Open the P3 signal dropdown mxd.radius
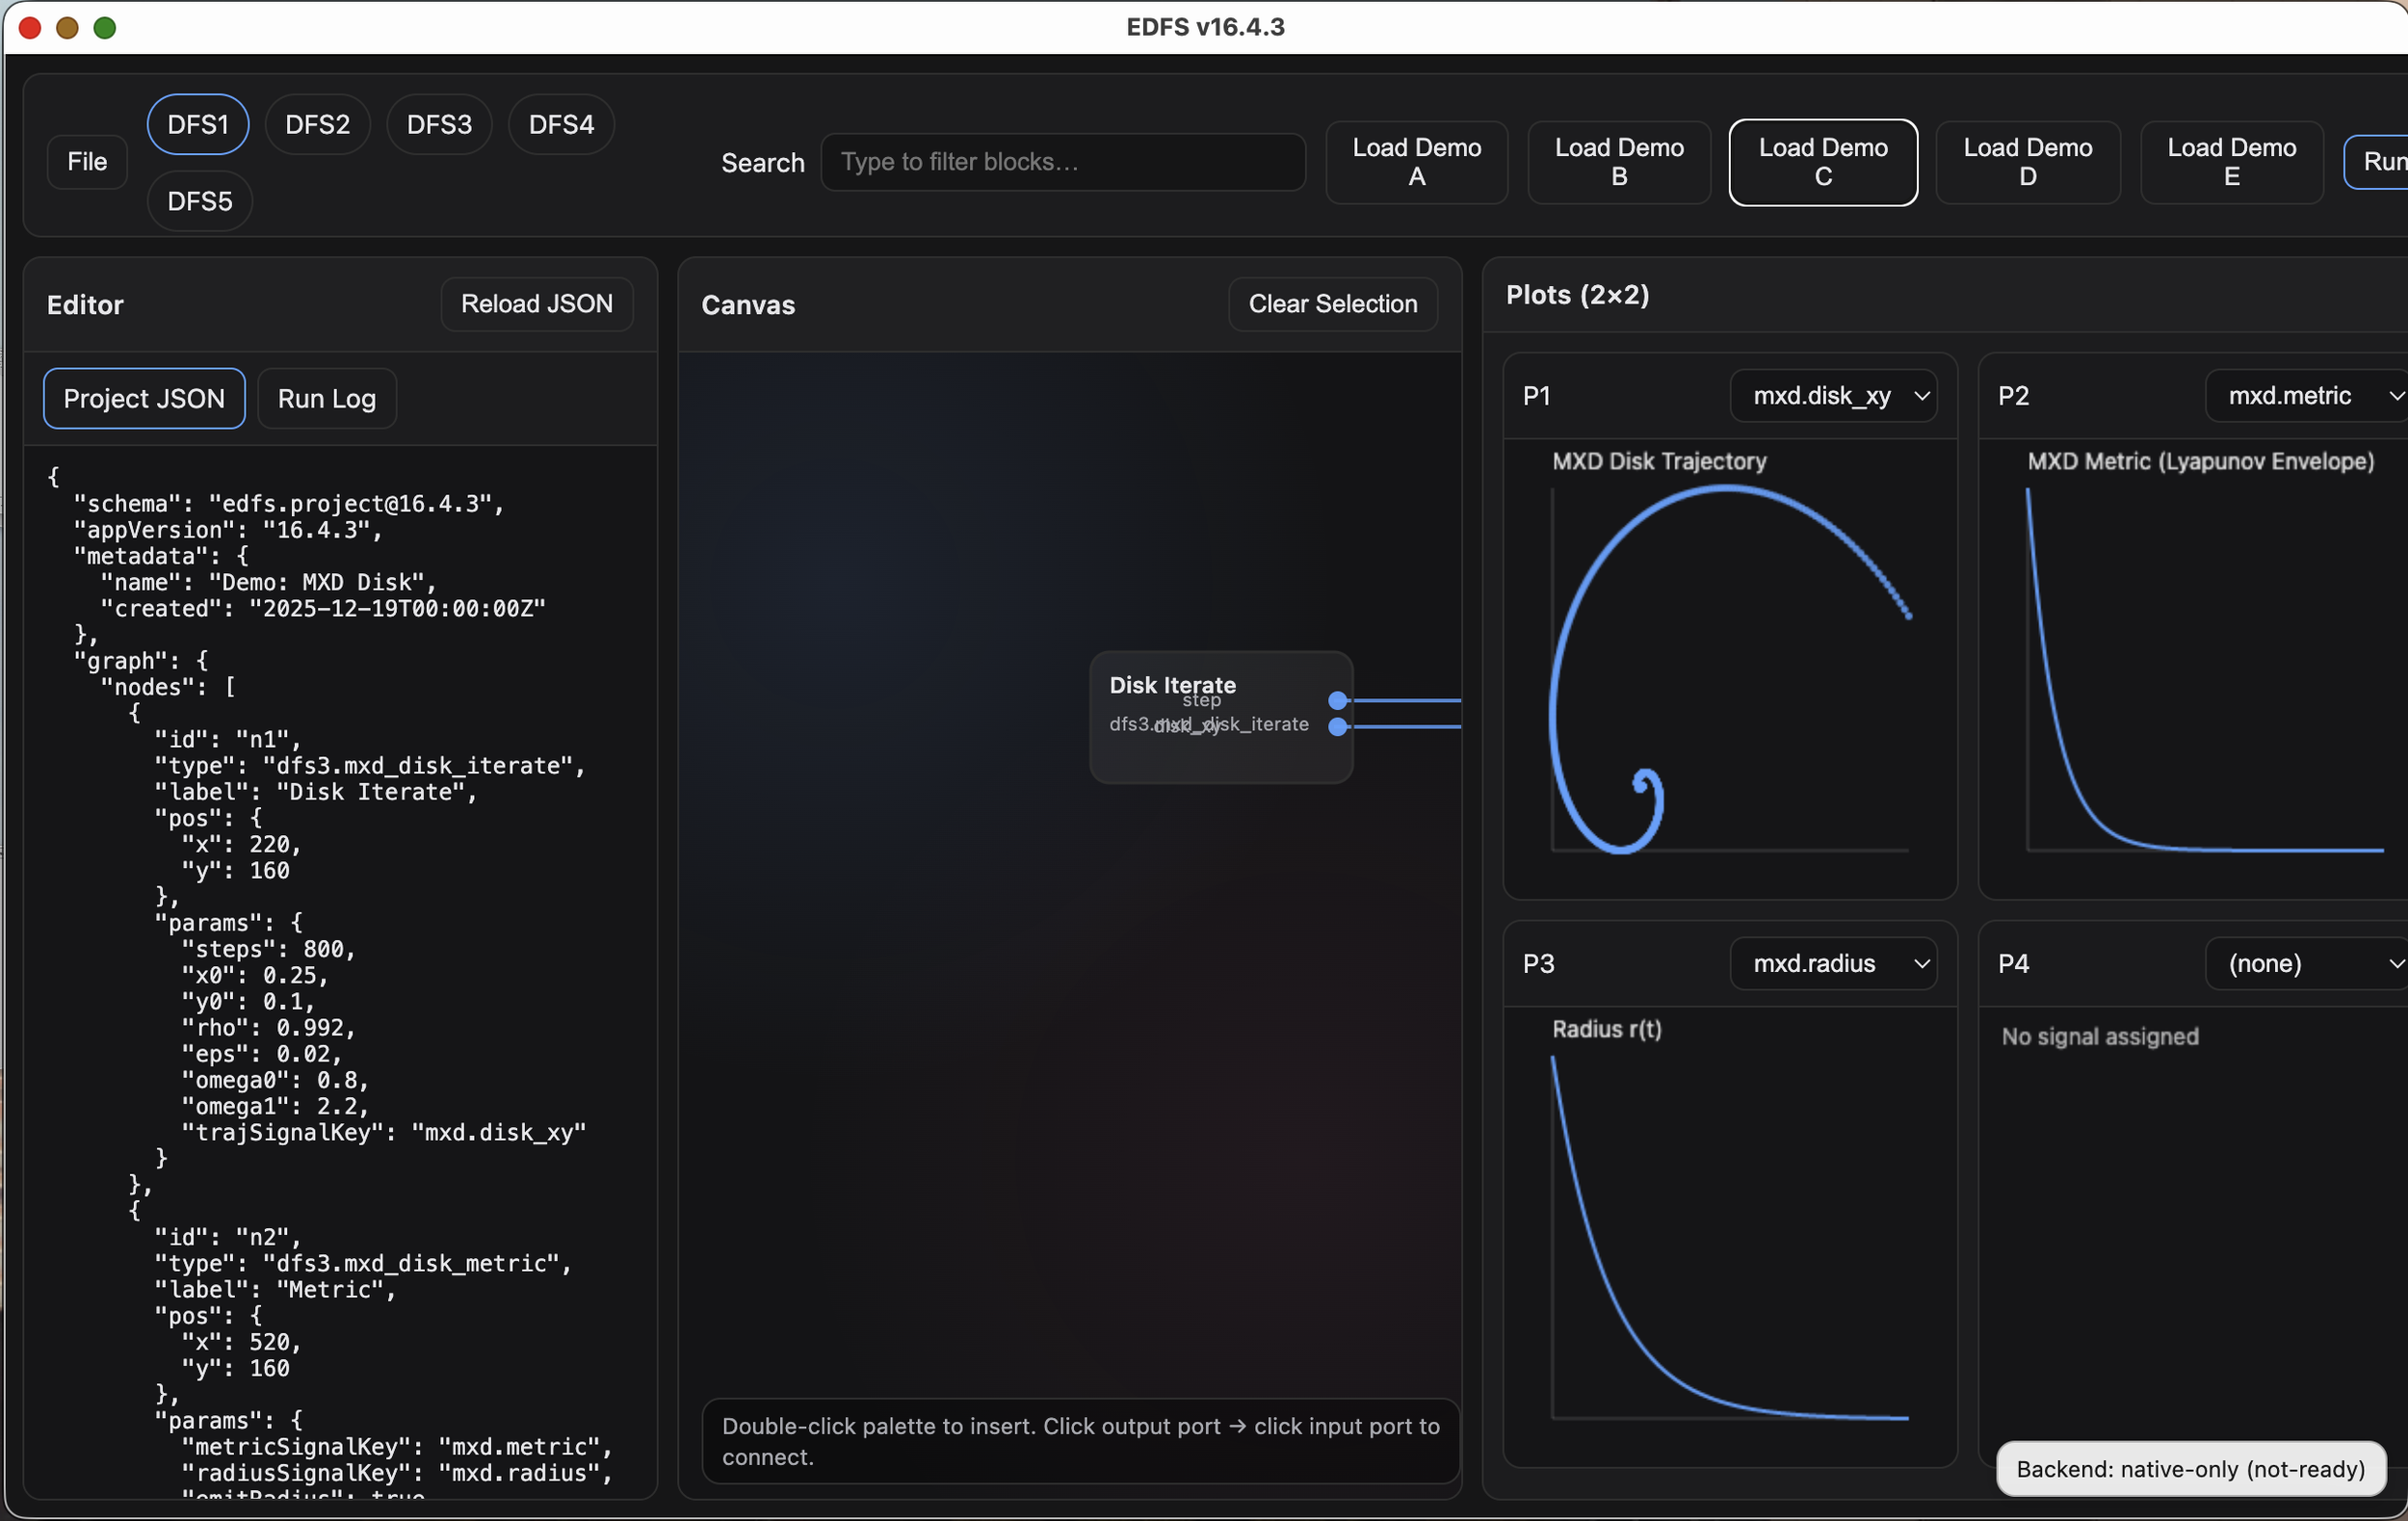This screenshot has width=2408, height=1521. click(1832, 964)
